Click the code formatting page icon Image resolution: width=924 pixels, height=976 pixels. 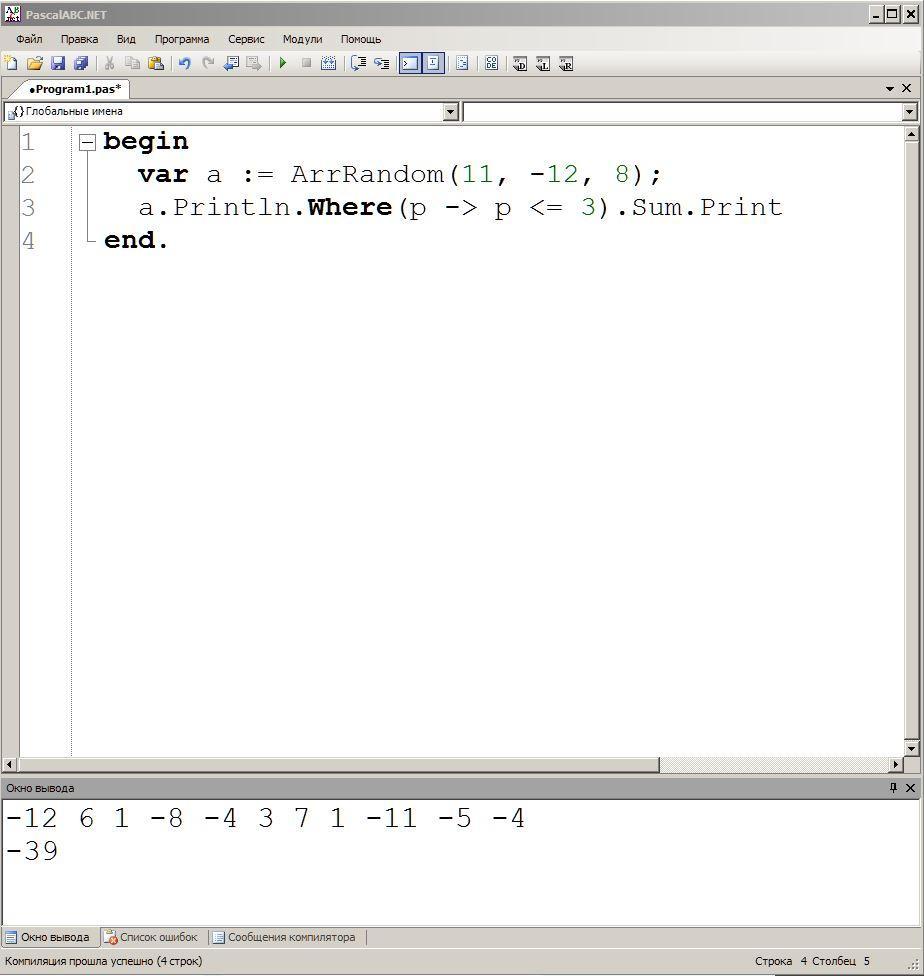[462, 63]
